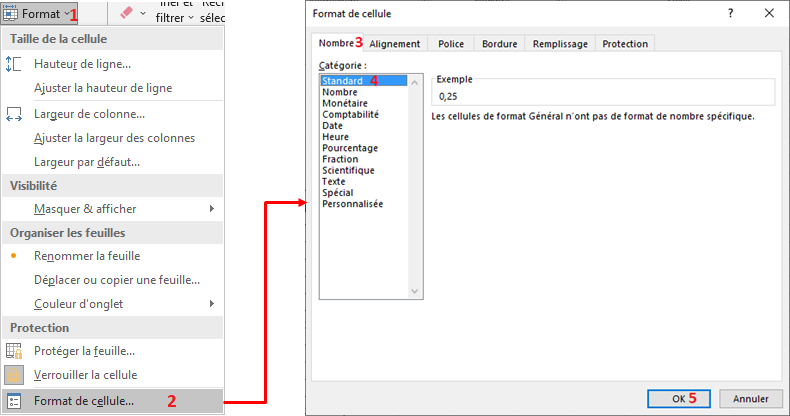Screen dimensions: 790x416
Task: Click OK in Format de cellule
Action: click(x=679, y=399)
